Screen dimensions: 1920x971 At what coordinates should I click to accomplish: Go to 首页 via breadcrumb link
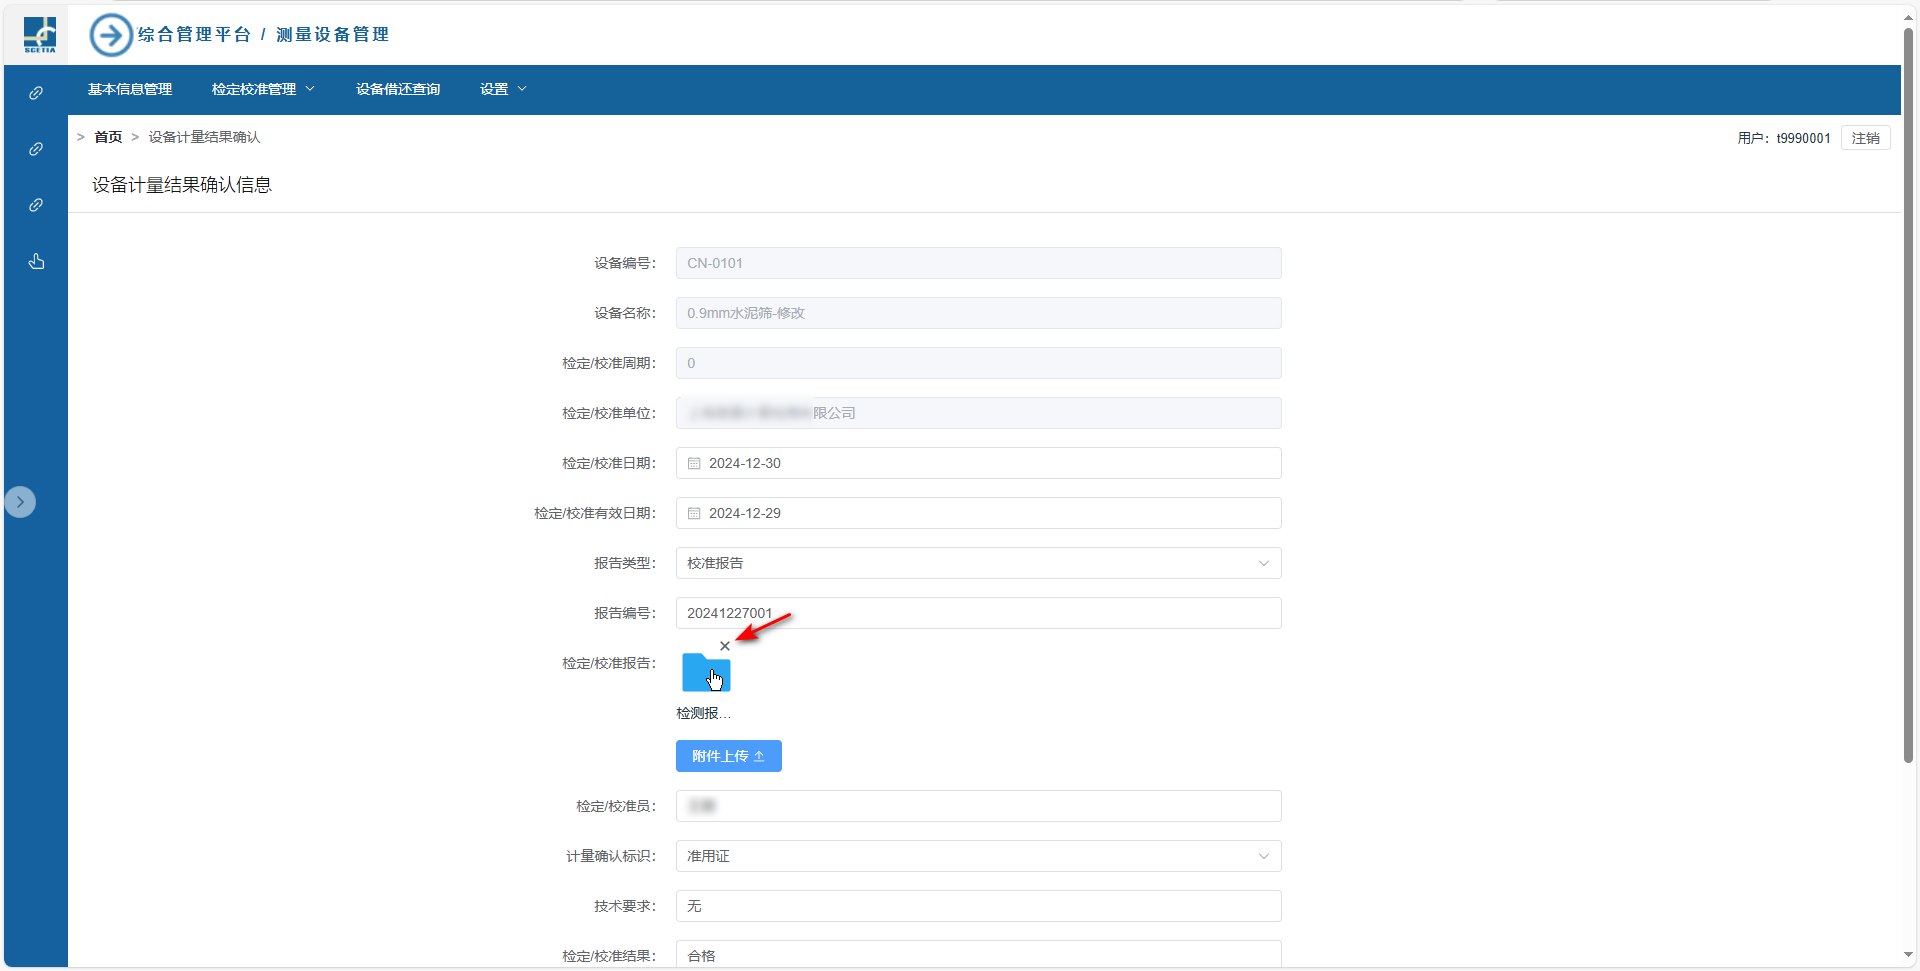[108, 138]
